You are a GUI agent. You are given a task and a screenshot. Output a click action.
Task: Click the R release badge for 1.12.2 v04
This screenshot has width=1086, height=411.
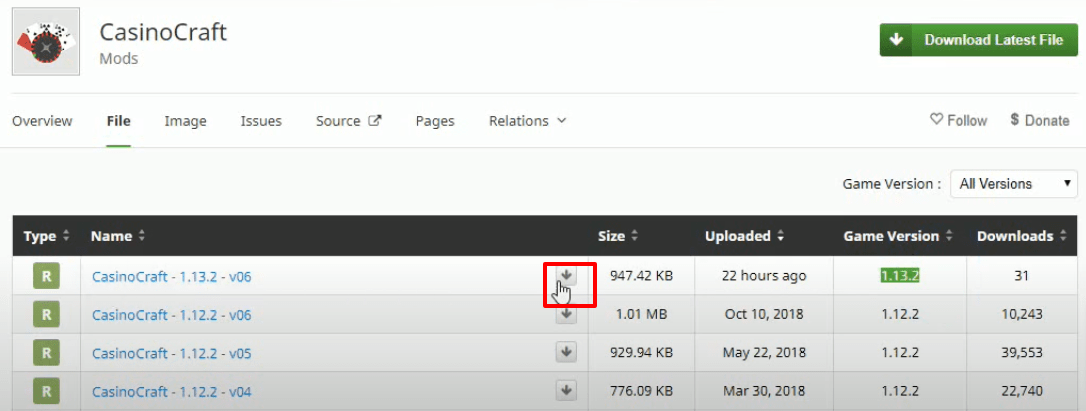46,391
